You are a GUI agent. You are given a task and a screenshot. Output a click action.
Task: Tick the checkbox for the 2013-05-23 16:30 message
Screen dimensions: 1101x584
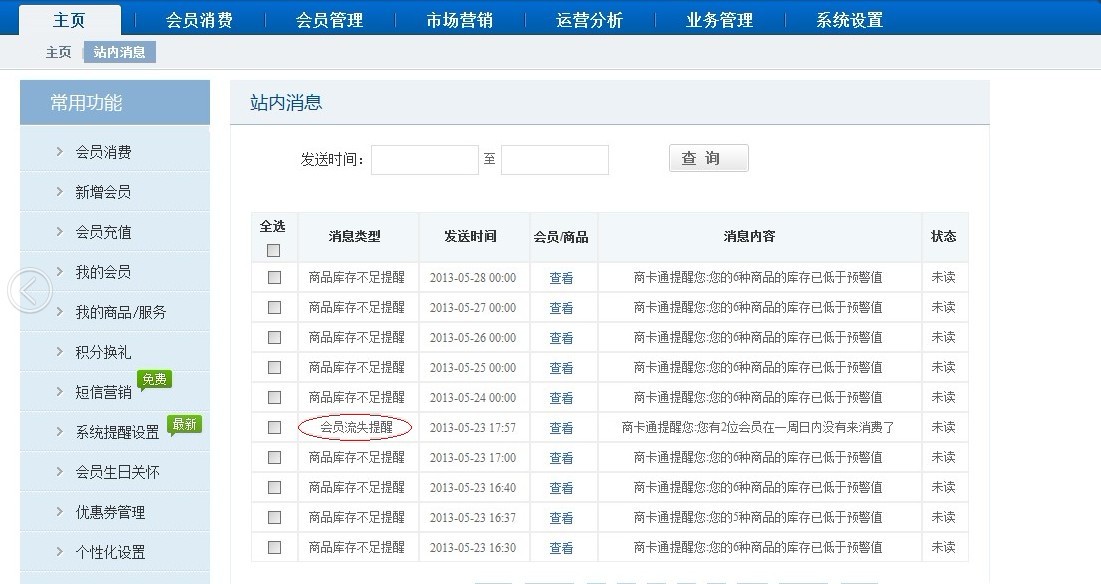[x=274, y=548]
